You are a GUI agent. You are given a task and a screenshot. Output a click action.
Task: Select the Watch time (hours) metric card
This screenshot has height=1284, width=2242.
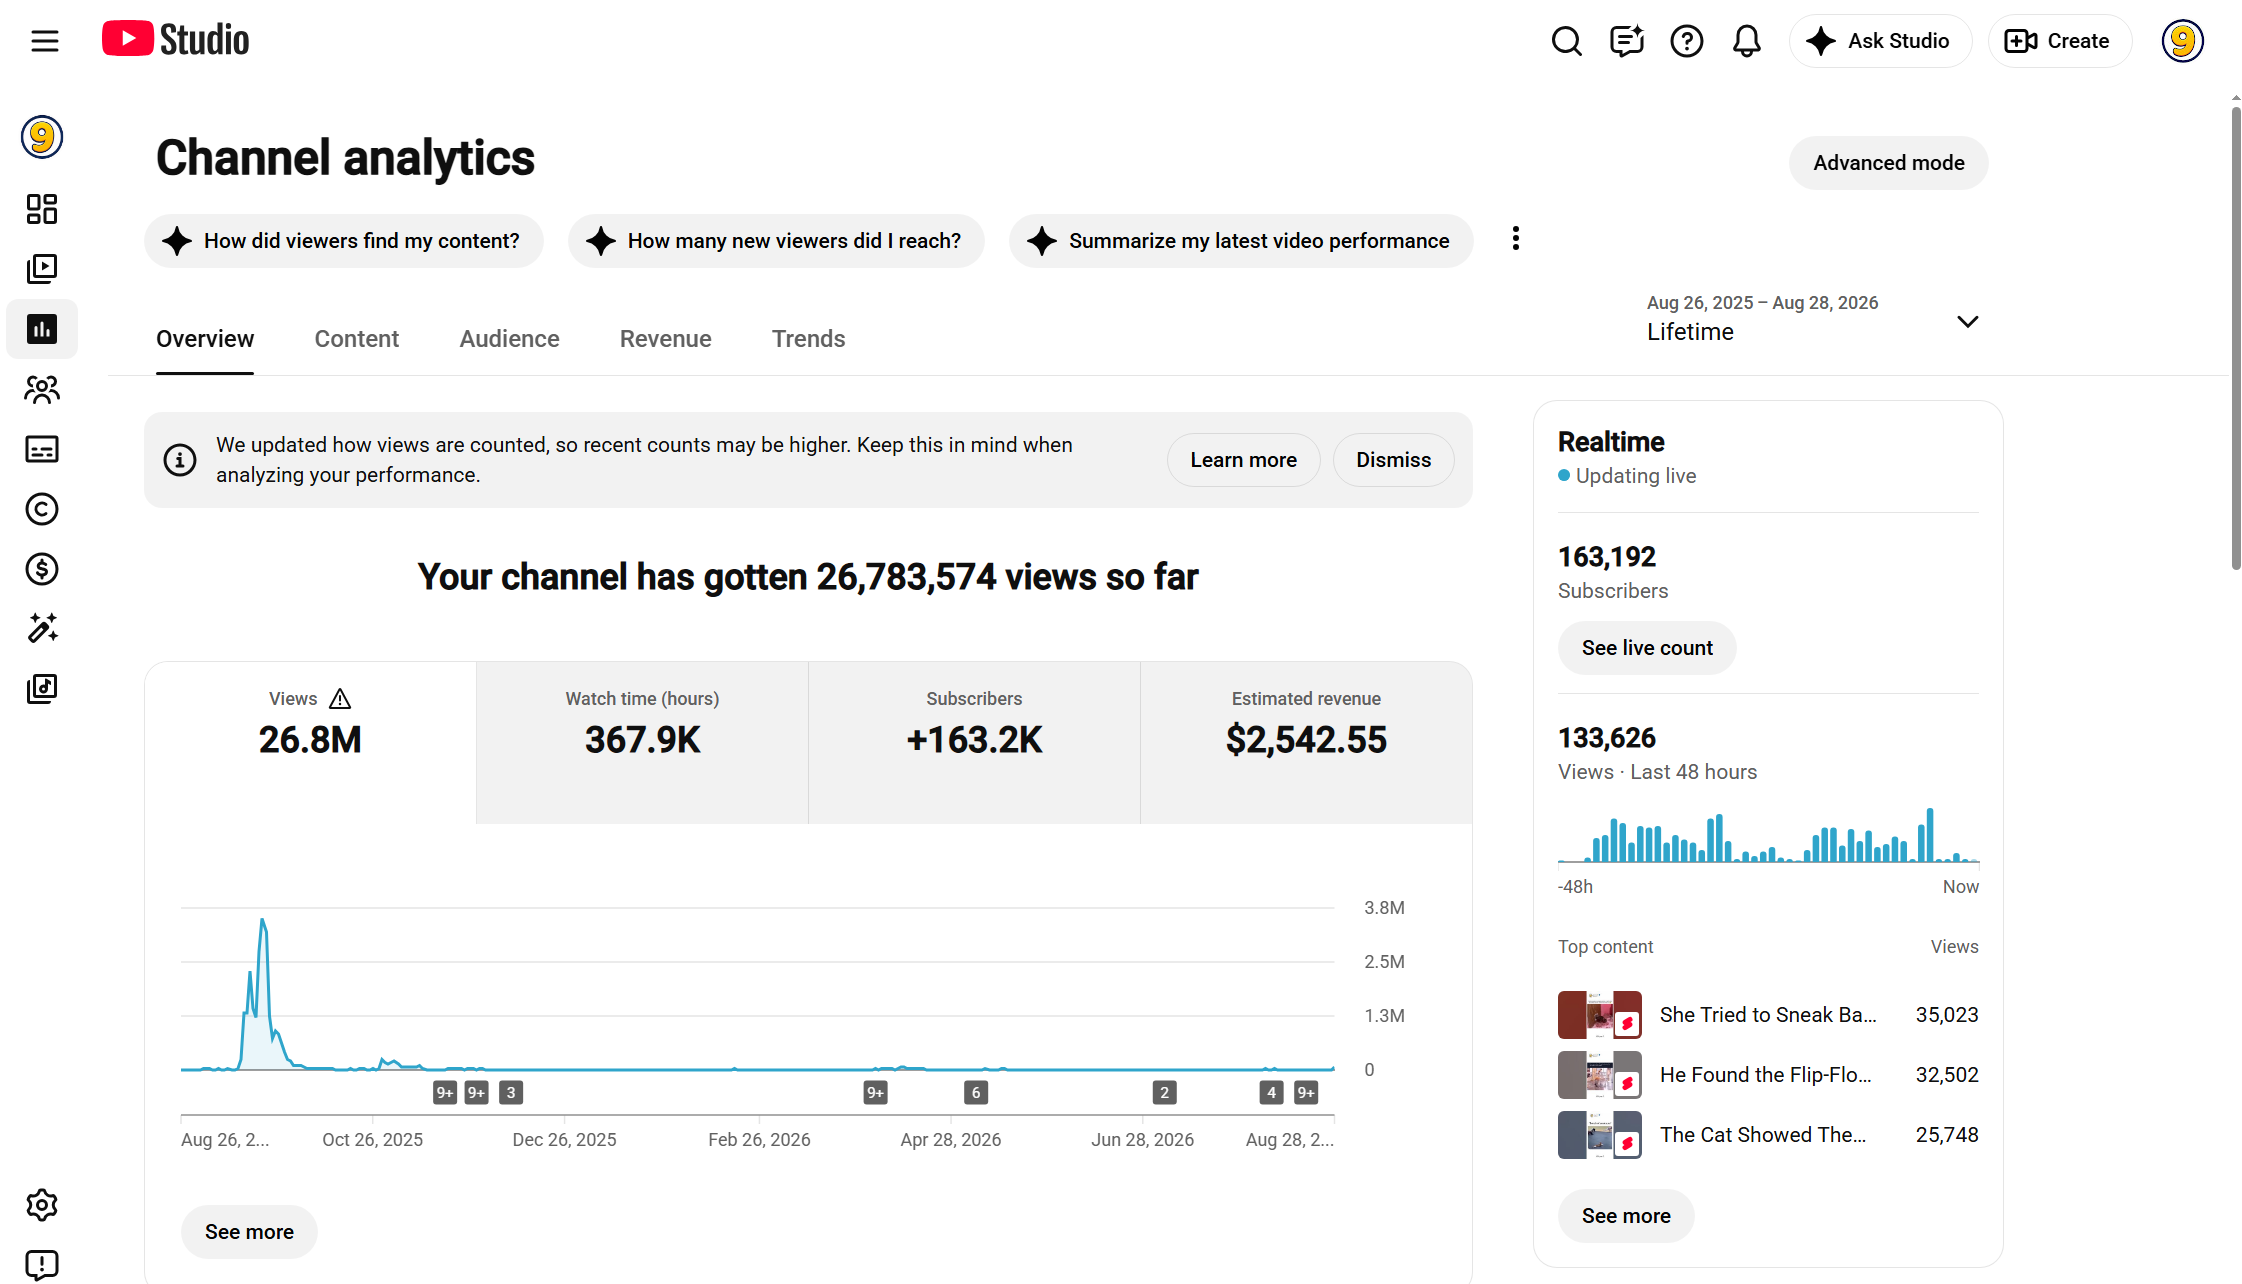[x=642, y=742]
